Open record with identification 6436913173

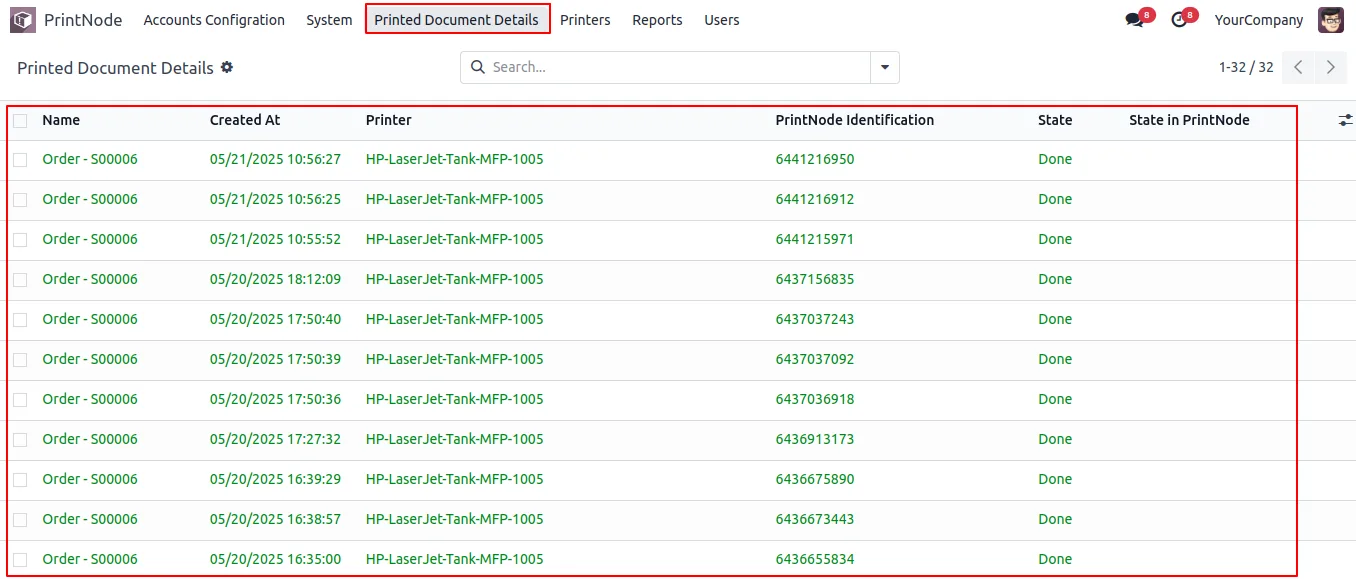click(815, 439)
